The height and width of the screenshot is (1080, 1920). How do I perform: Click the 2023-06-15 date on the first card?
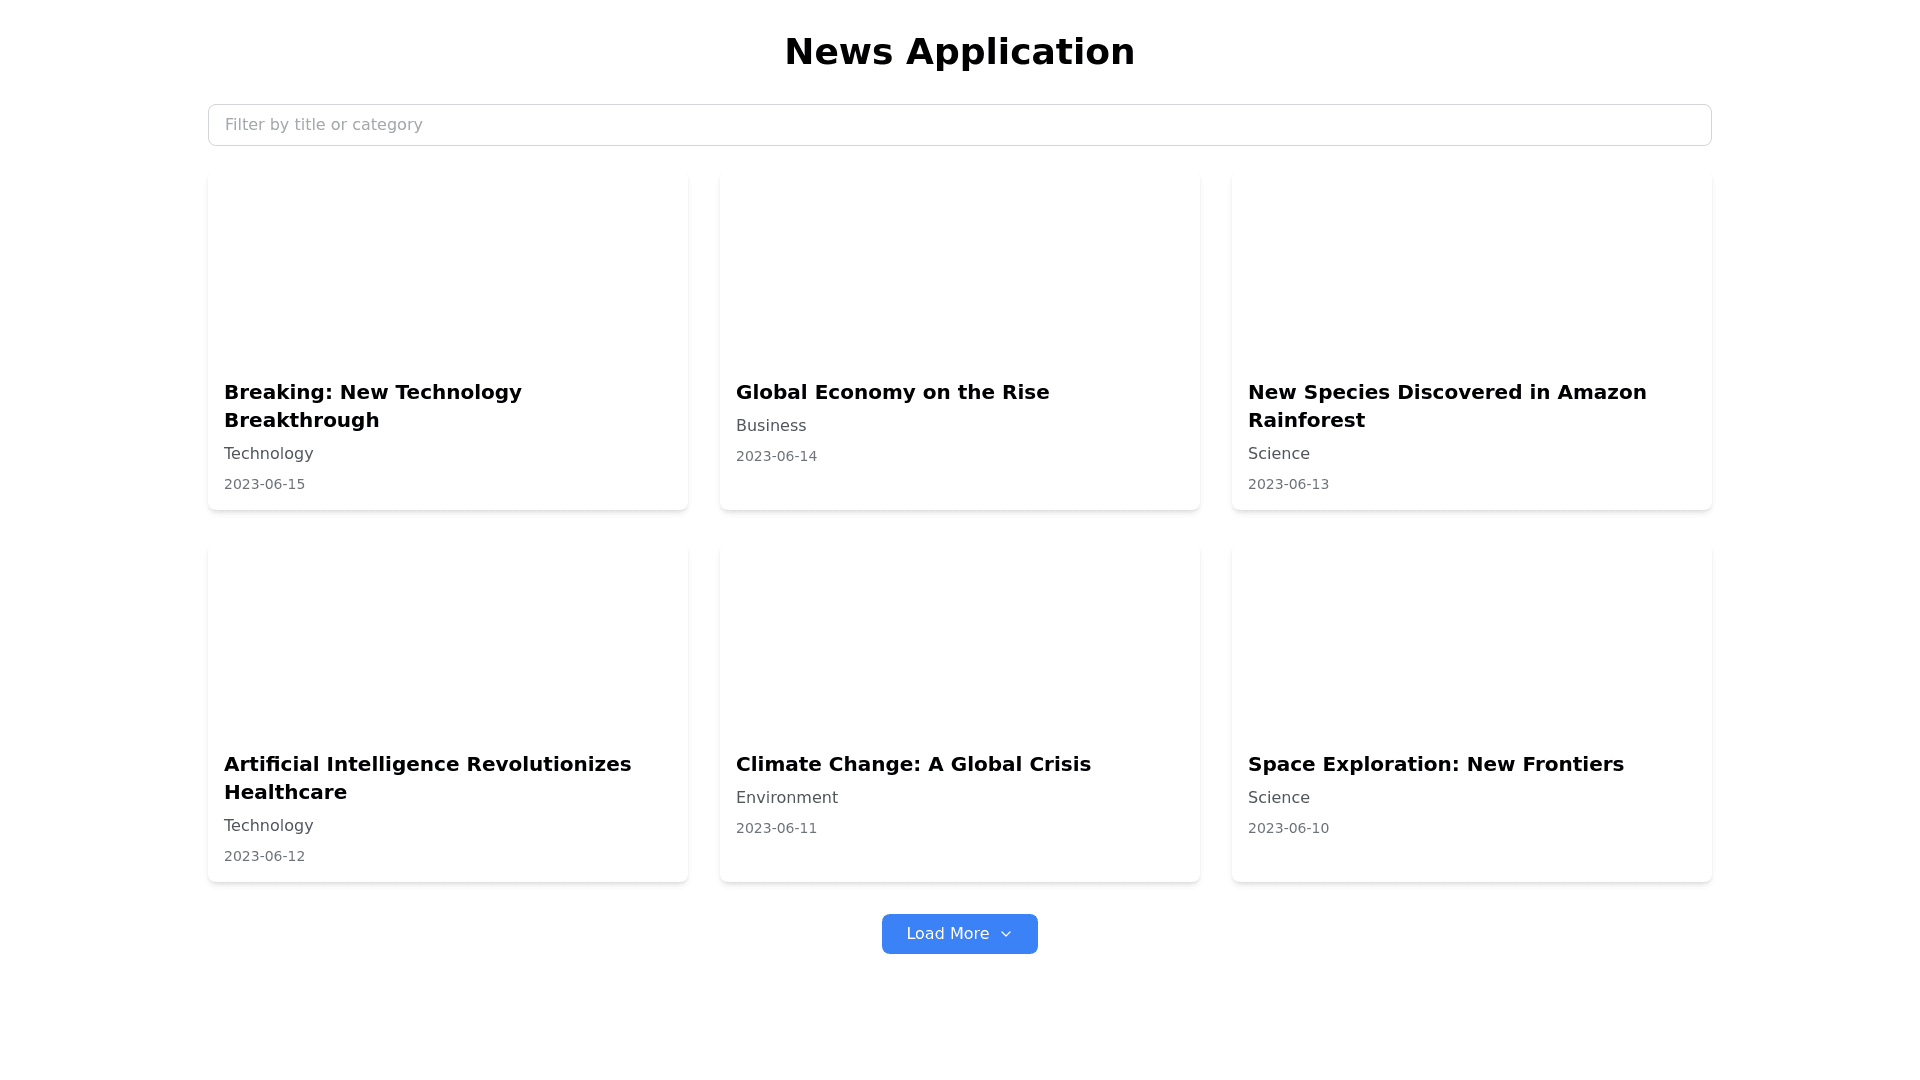[264, 484]
